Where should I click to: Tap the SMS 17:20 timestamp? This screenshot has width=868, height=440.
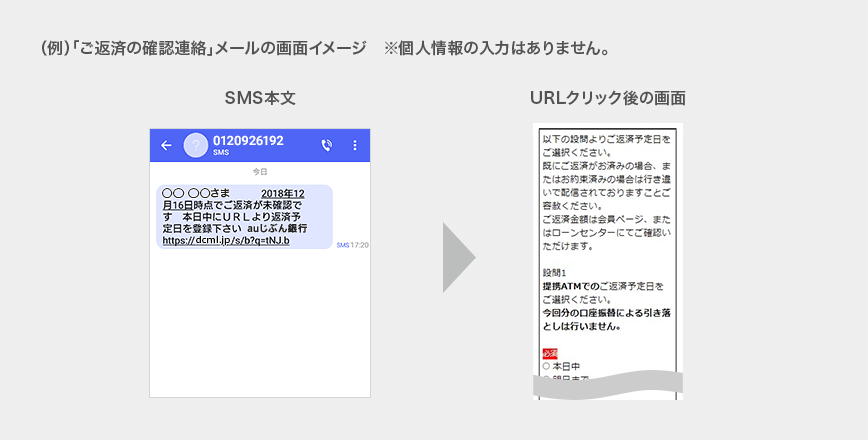tap(353, 245)
